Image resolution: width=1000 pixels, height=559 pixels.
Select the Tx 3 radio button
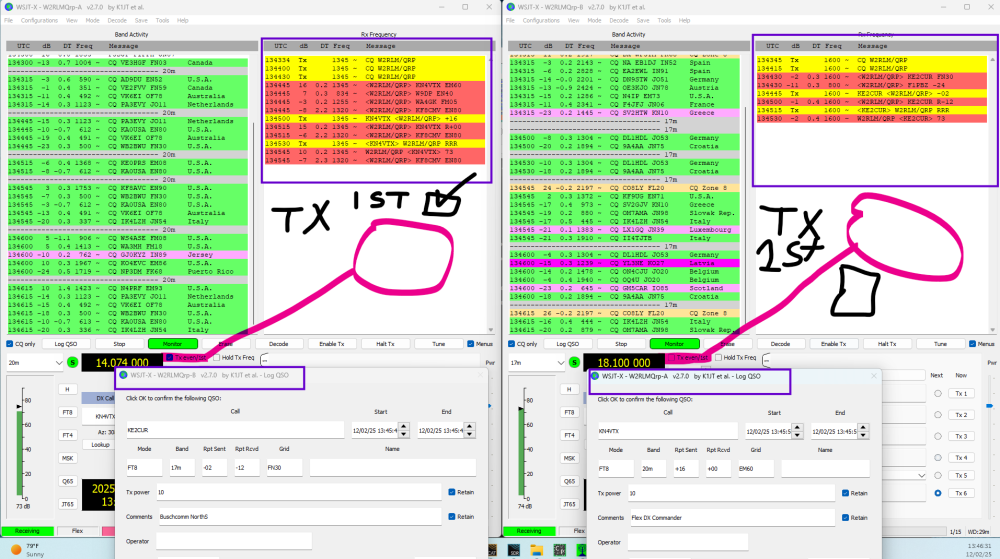[938, 437]
